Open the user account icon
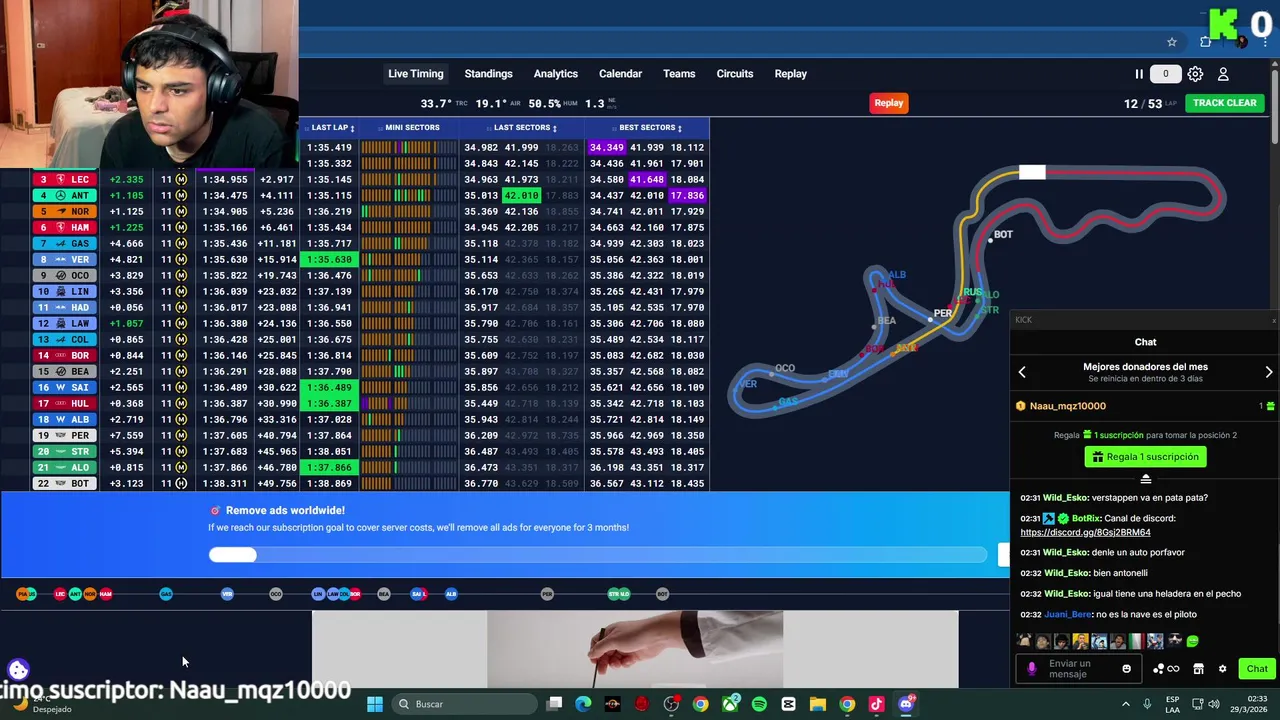 point(1223,74)
